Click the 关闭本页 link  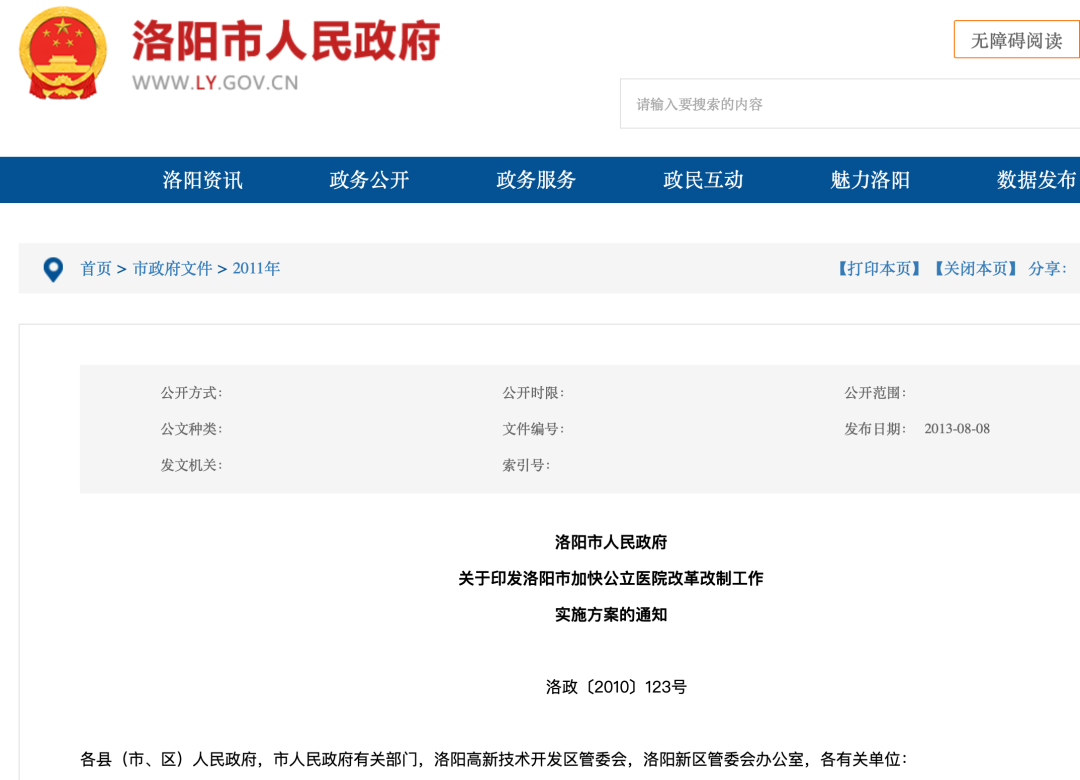[975, 269]
